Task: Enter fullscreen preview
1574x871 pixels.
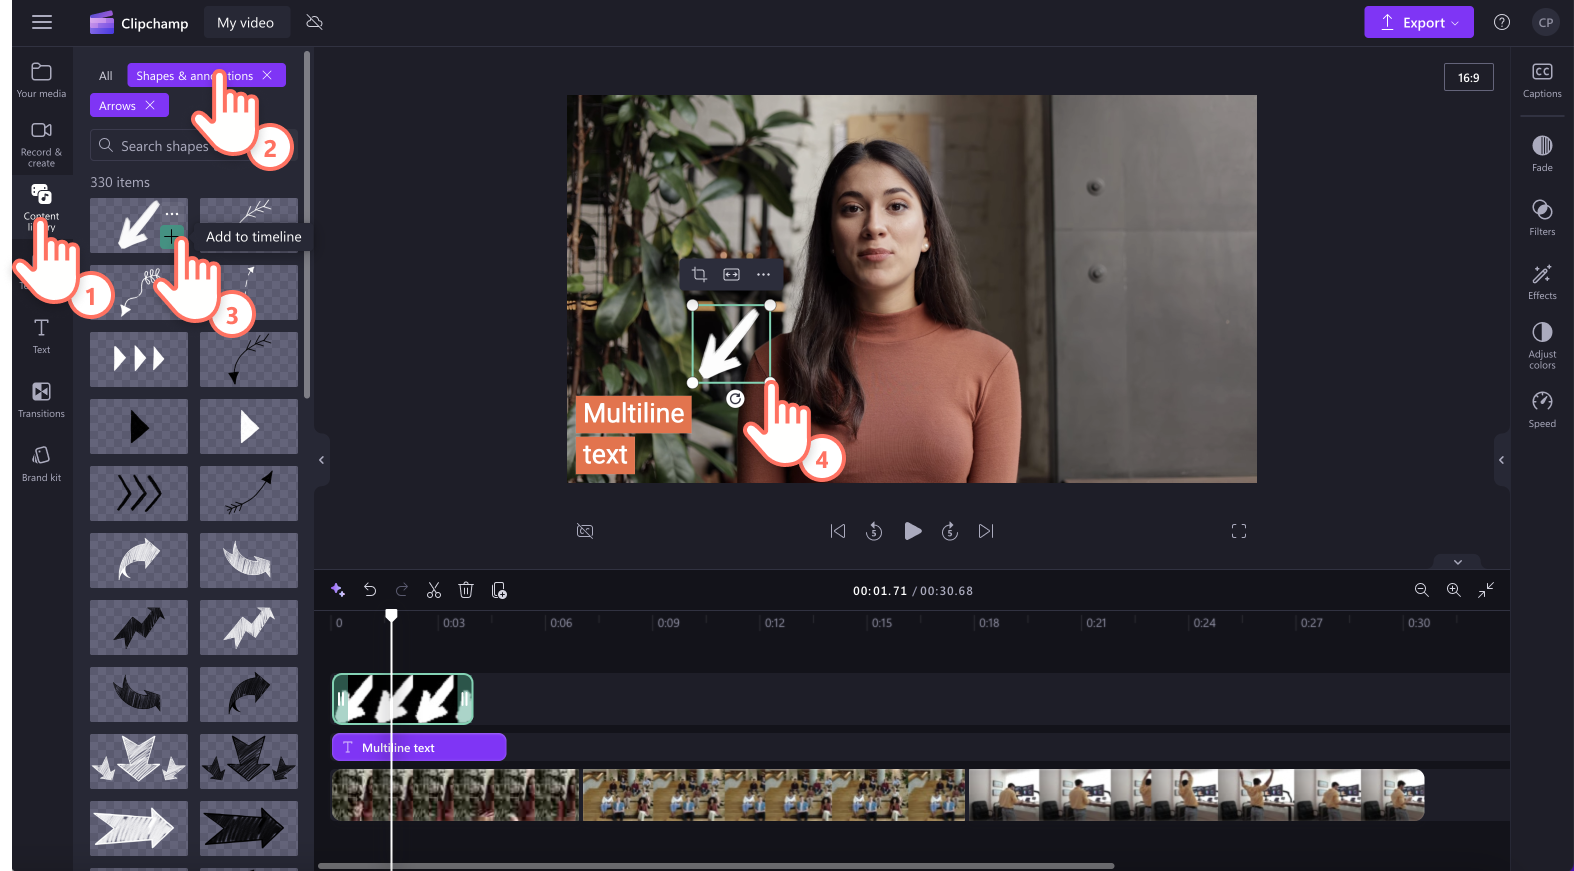Action: [x=1239, y=531]
